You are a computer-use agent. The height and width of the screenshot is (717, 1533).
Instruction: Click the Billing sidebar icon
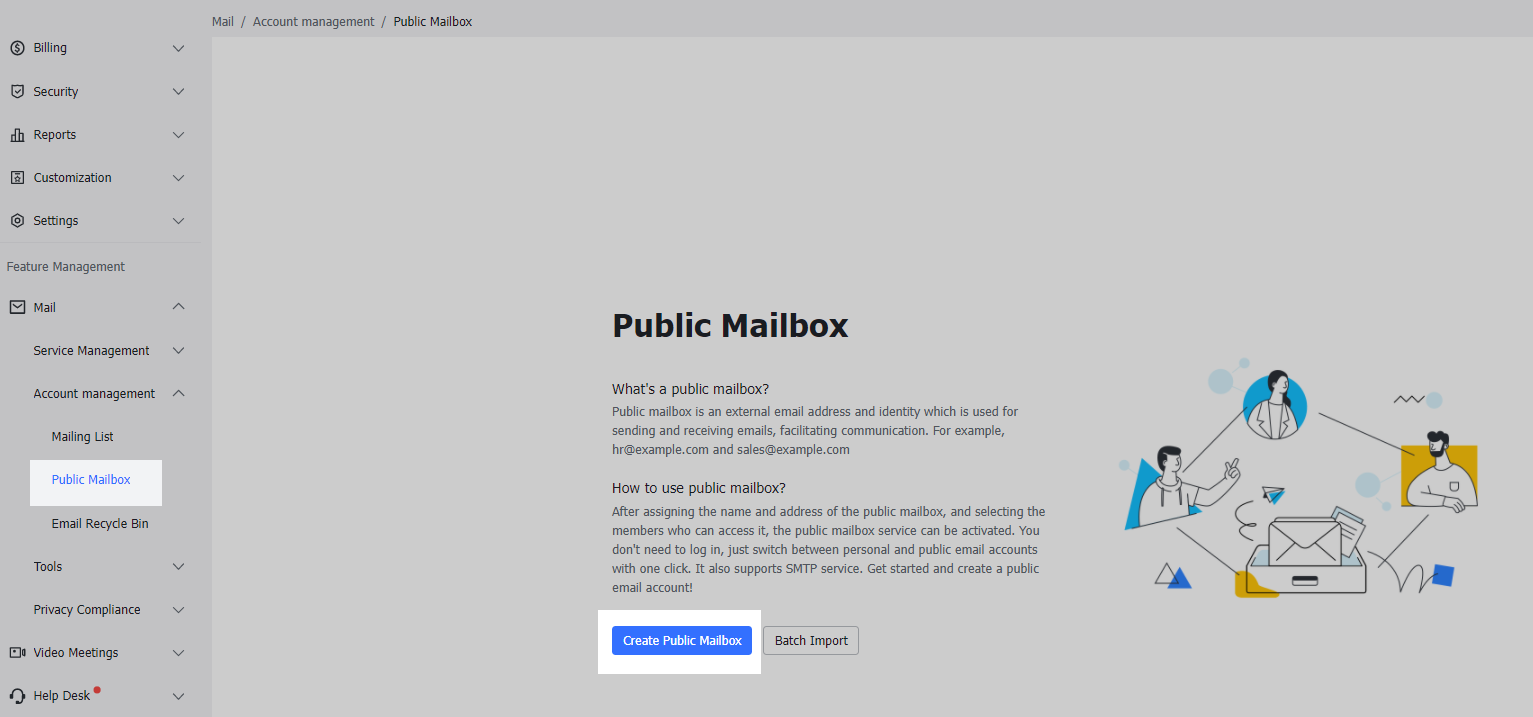click(17, 47)
